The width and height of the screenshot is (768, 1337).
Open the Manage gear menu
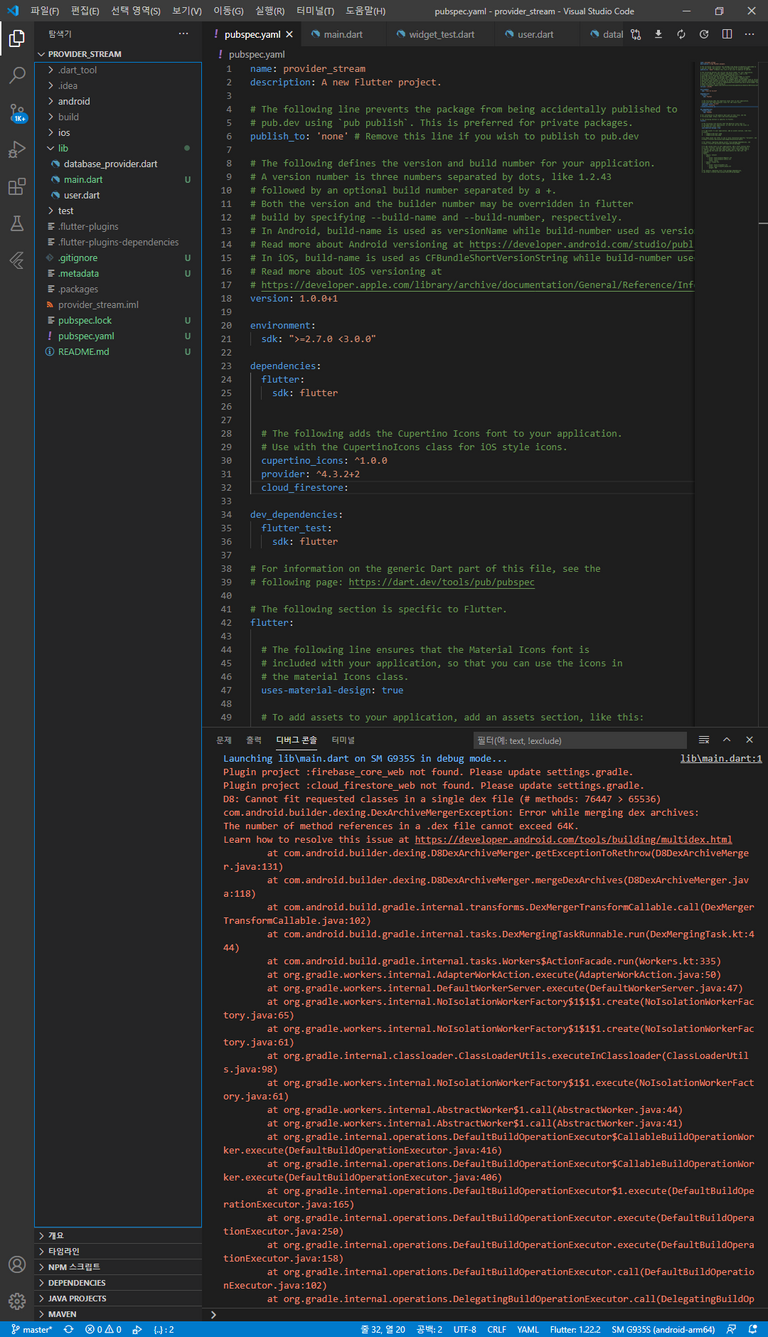pos(16,1301)
